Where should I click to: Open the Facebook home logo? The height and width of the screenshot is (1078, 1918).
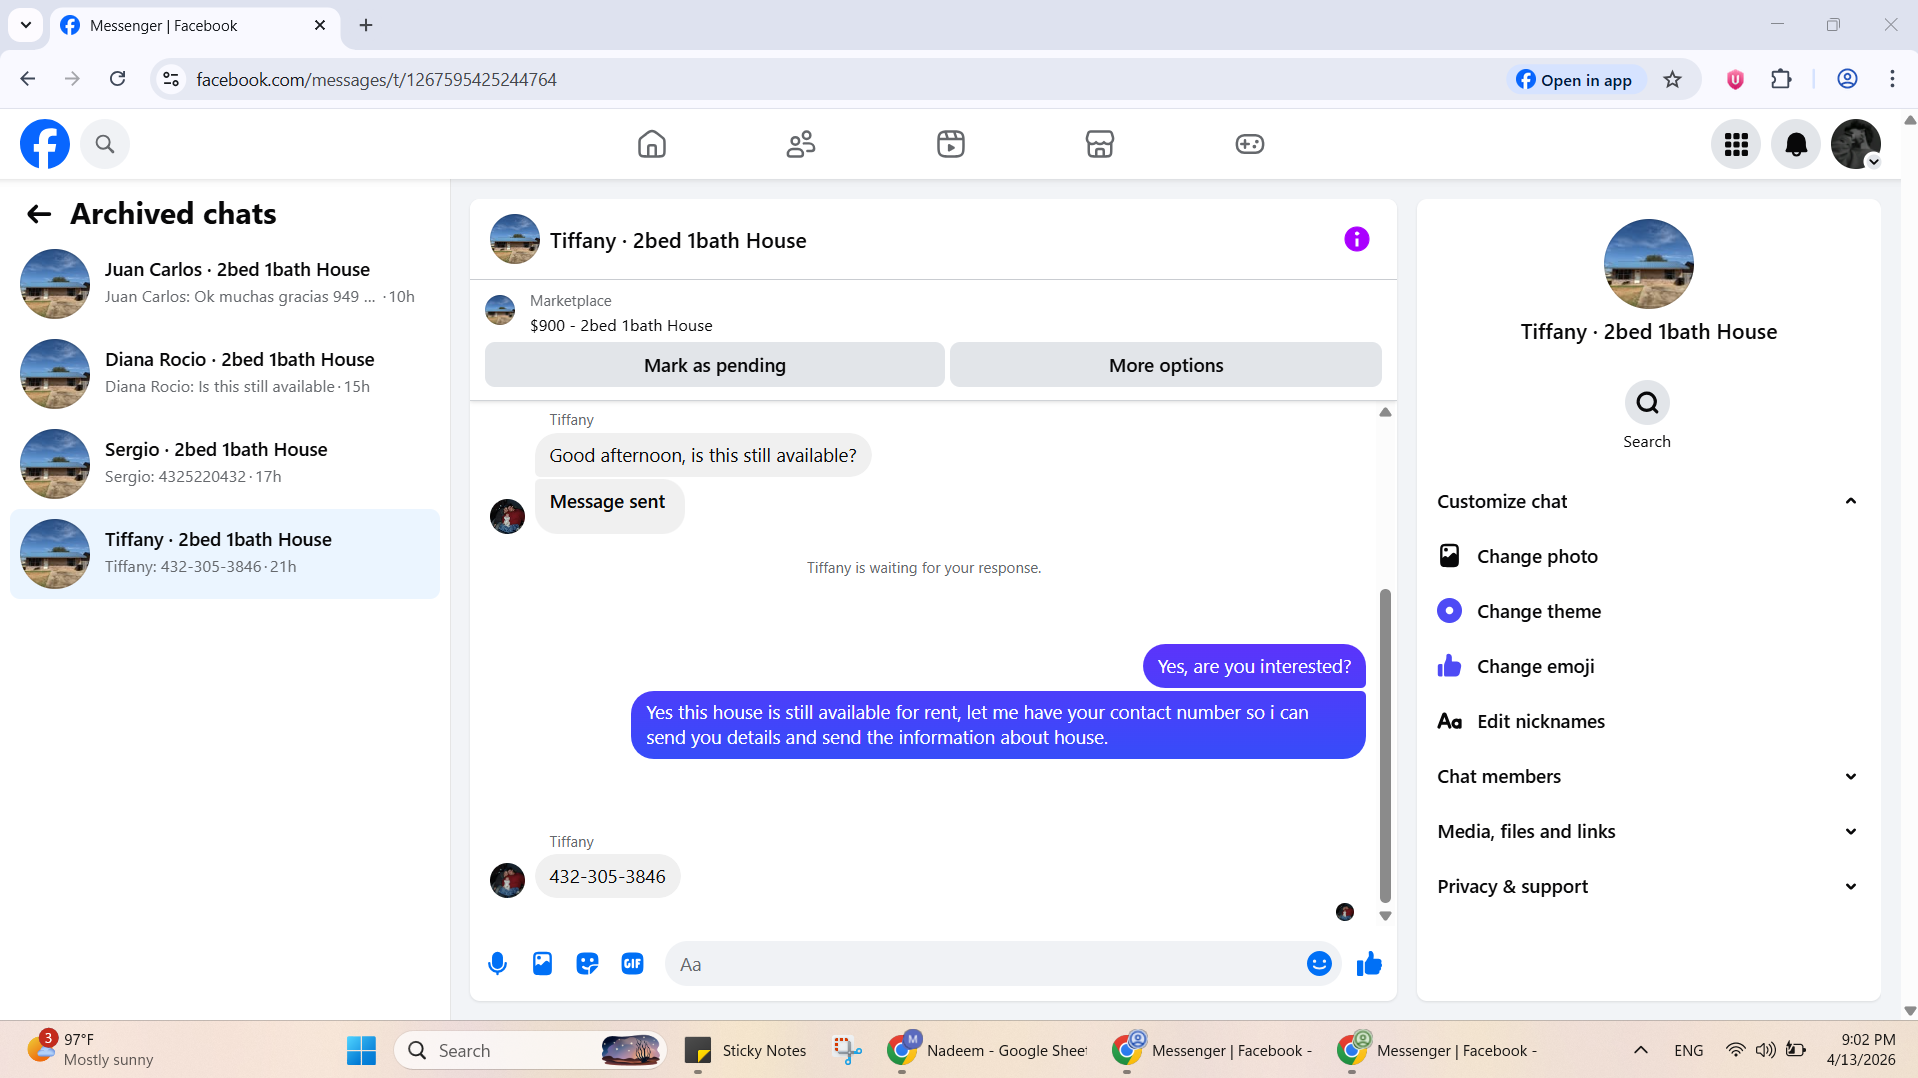point(45,144)
